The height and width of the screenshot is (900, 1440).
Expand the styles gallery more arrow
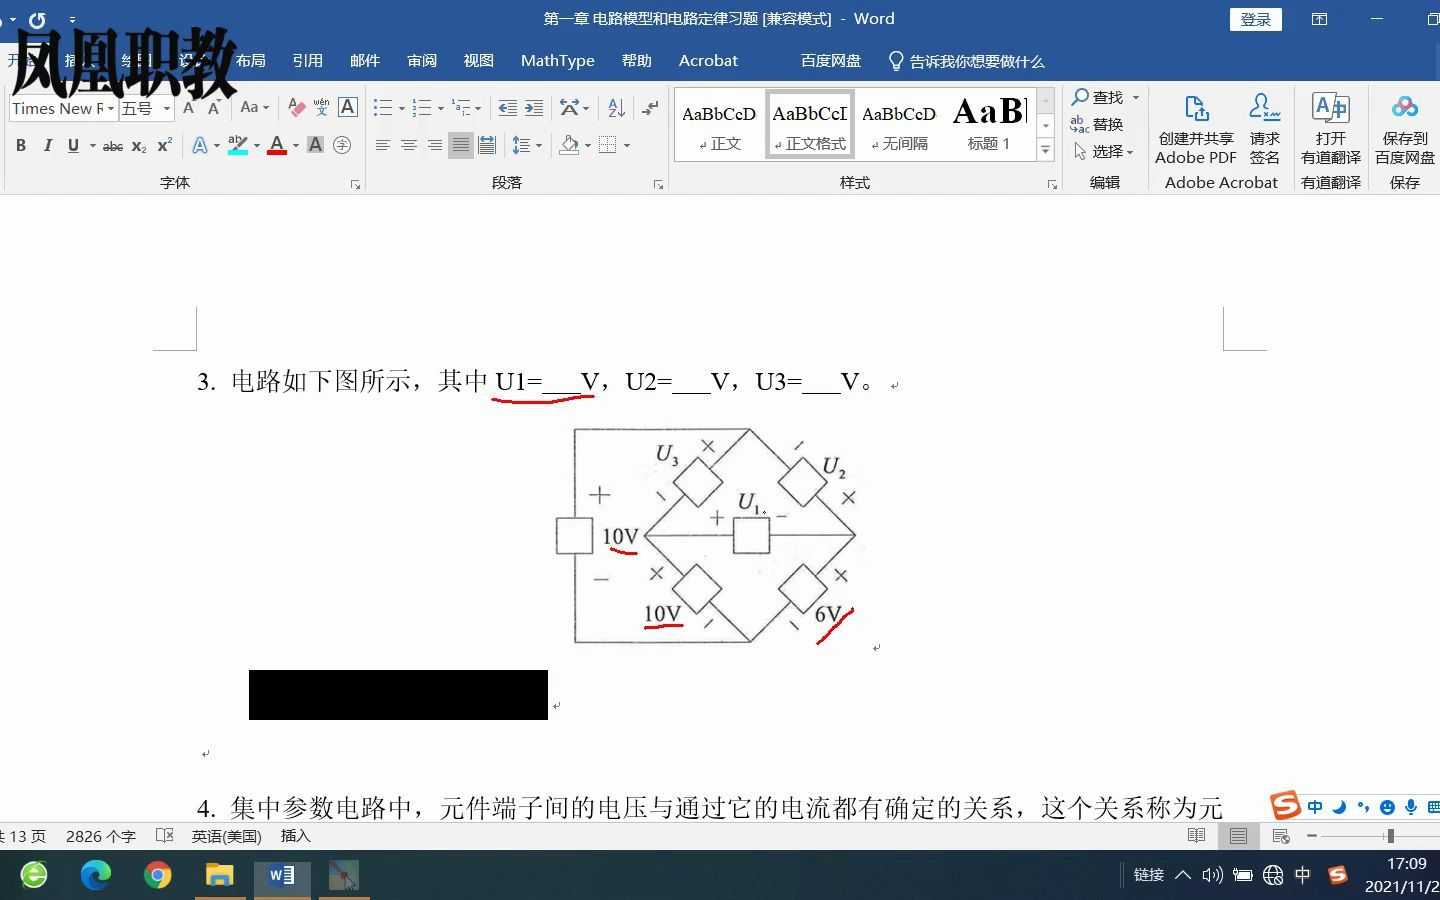coord(1046,150)
